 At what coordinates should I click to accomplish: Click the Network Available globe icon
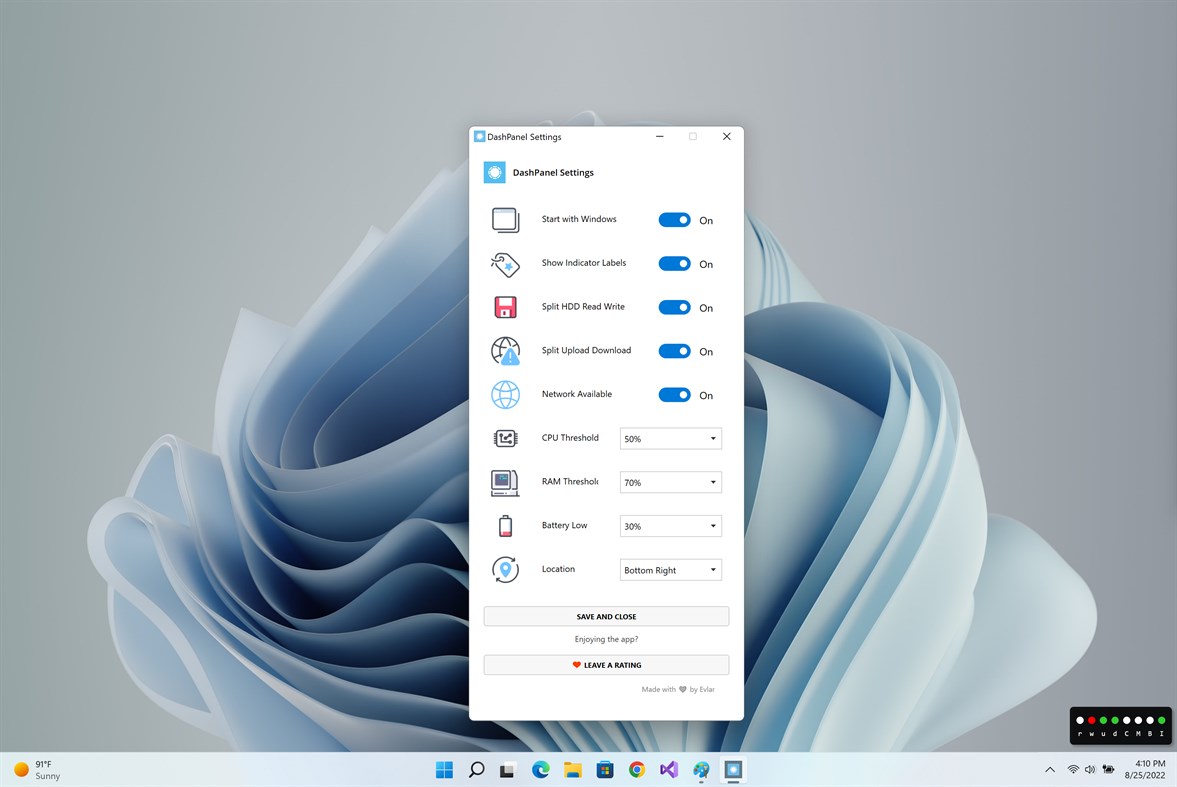point(505,394)
